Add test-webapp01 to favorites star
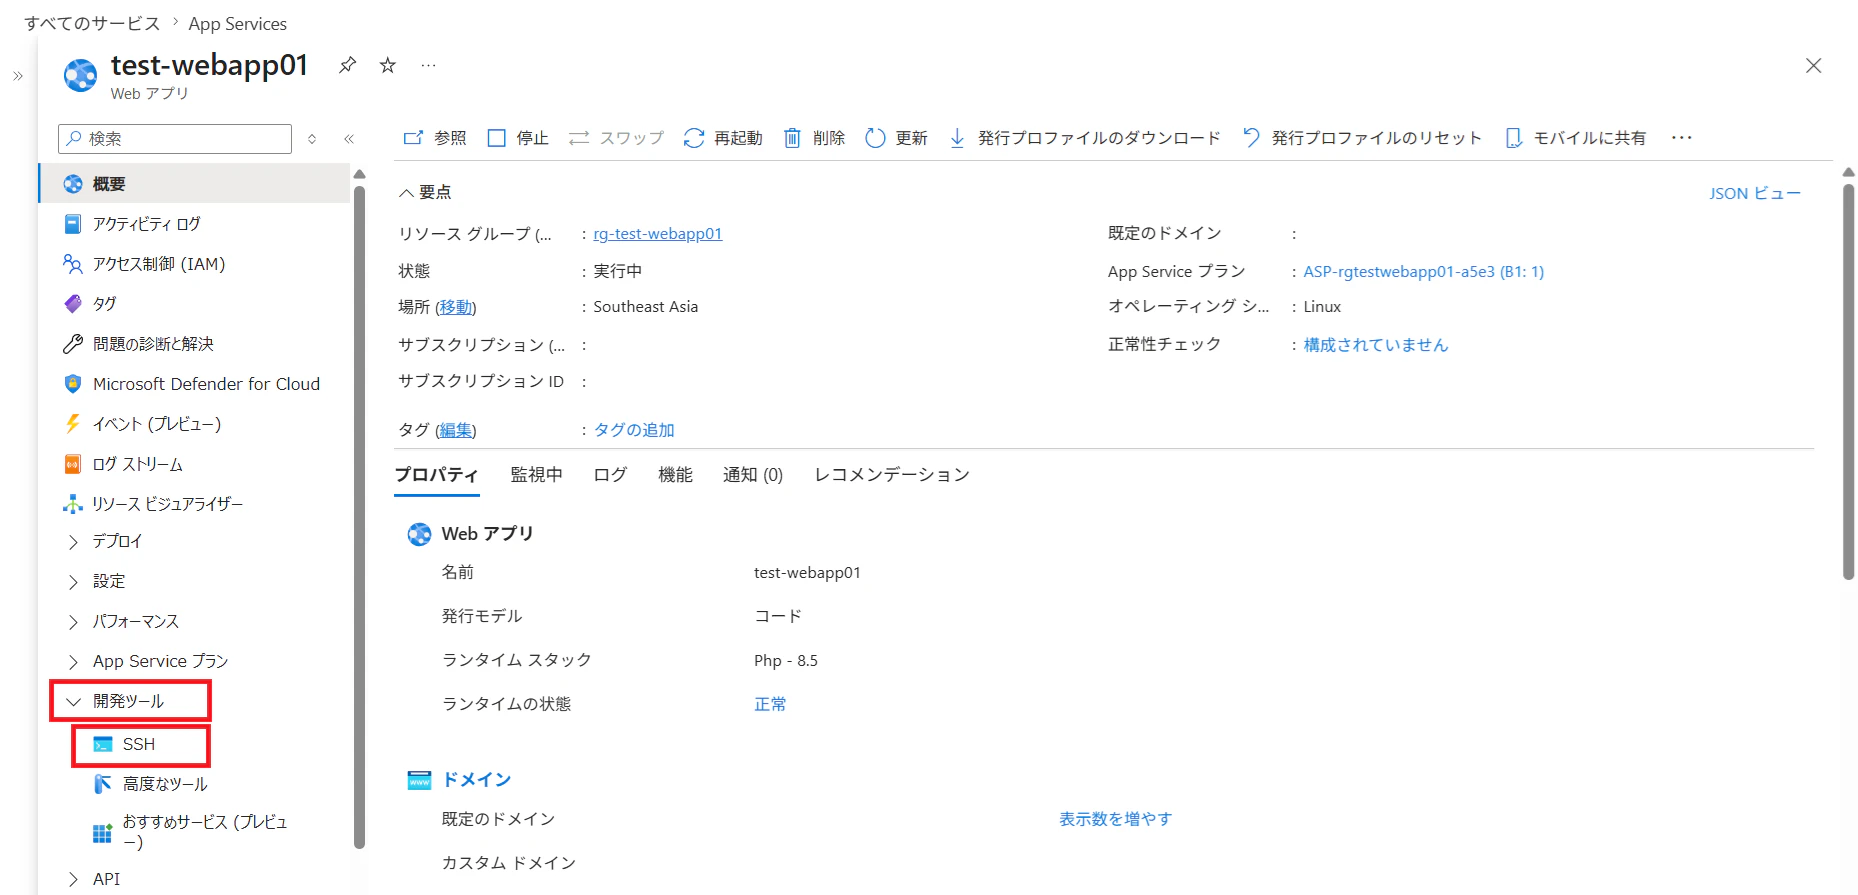This screenshot has width=1858, height=895. [388, 65]
